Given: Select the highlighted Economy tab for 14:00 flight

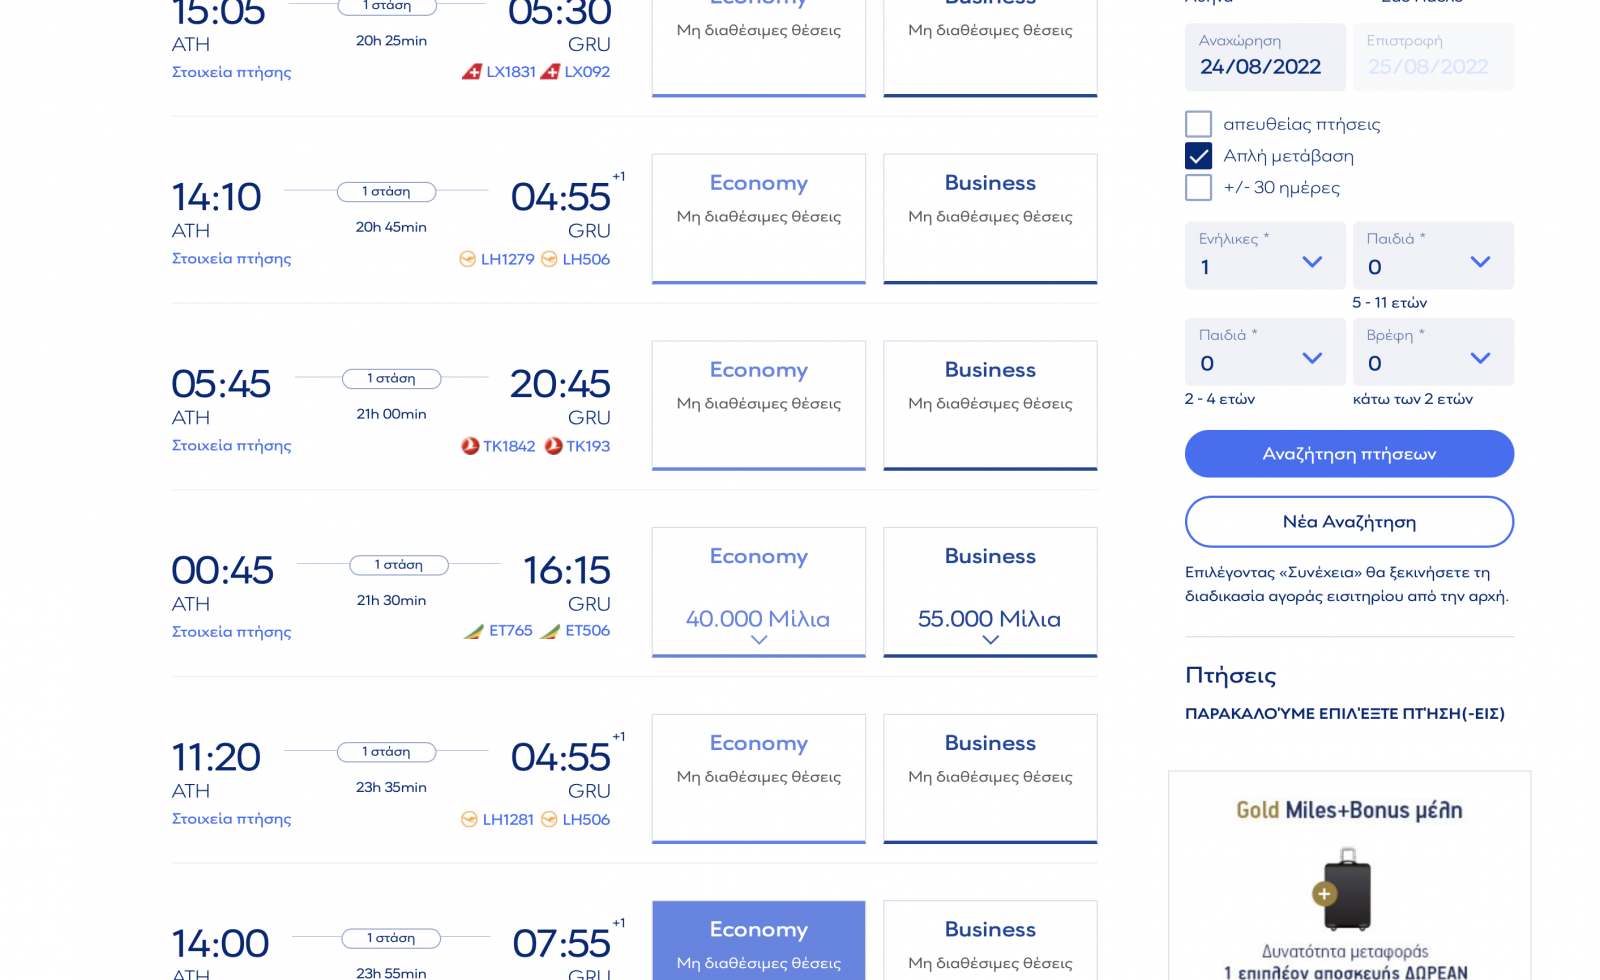Looking at the screenshot, I should [759, 940].
